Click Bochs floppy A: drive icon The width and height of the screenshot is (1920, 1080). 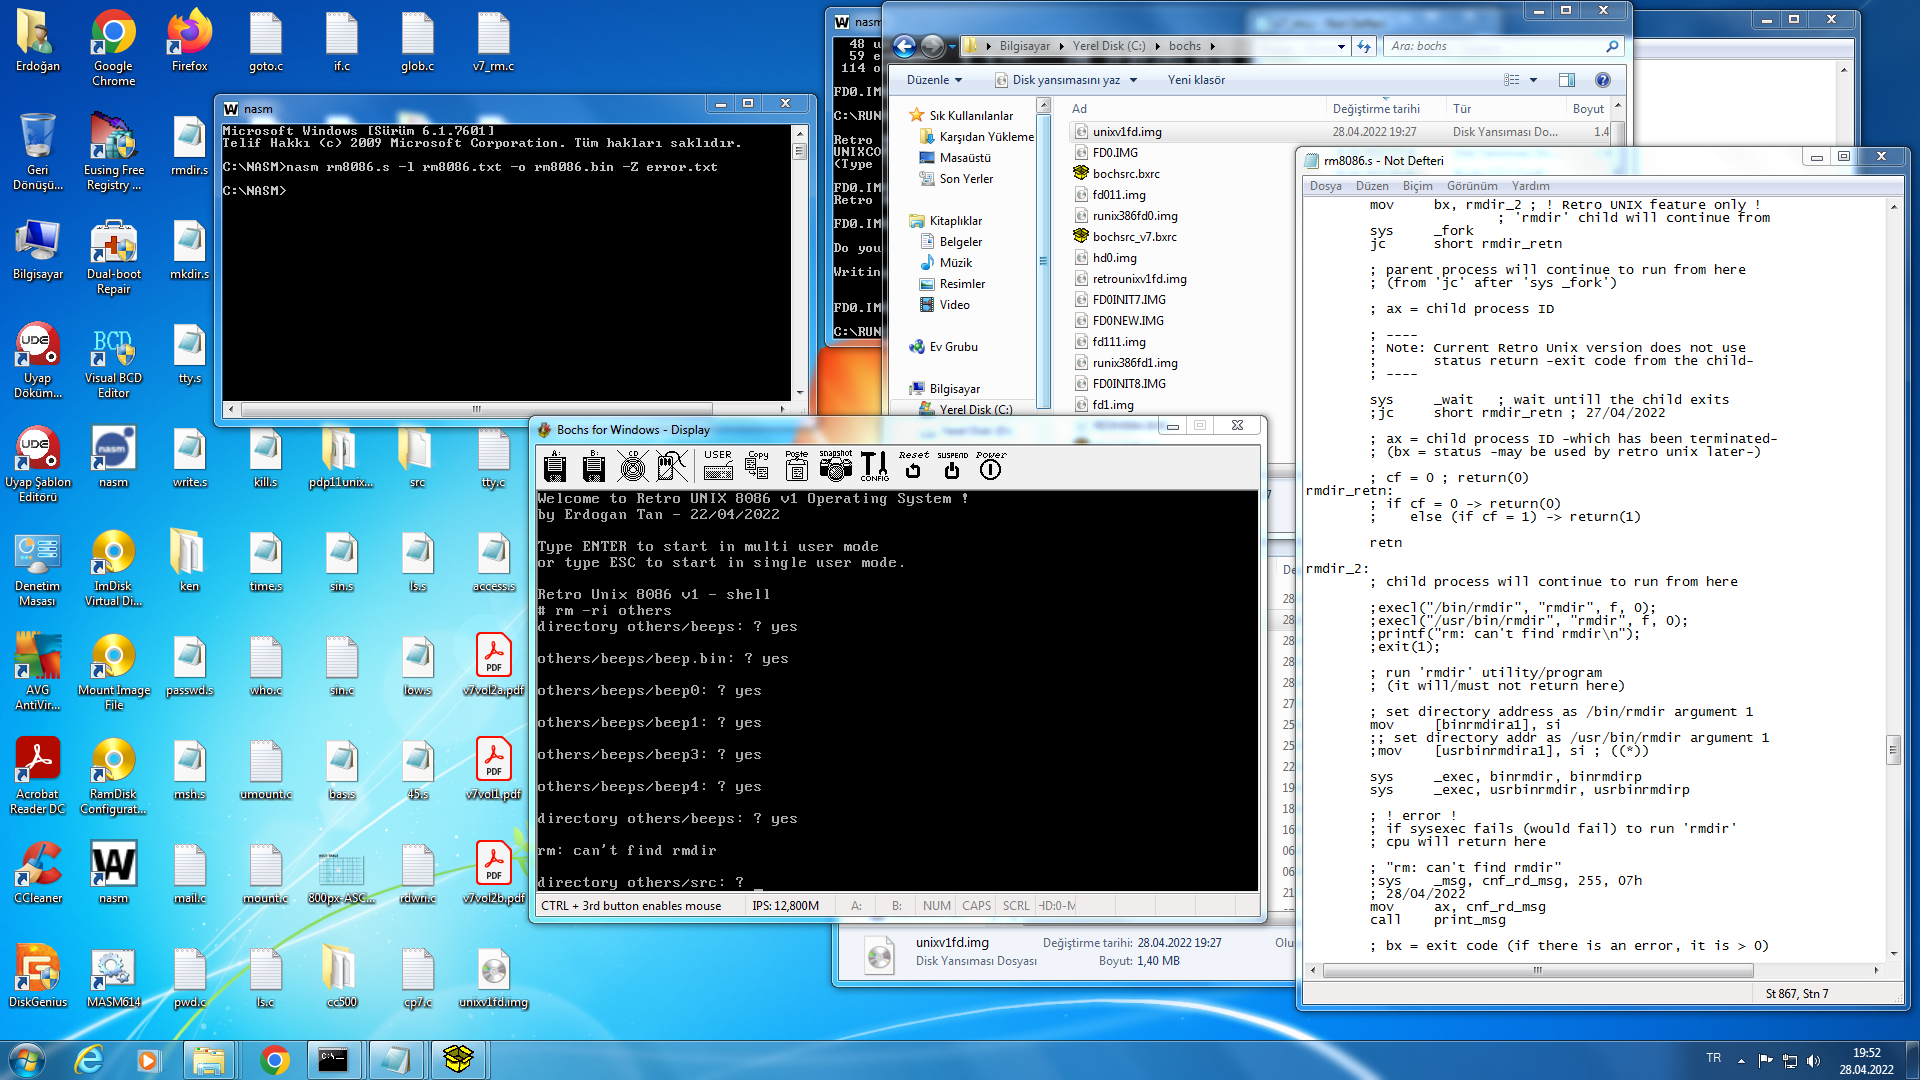555,466
